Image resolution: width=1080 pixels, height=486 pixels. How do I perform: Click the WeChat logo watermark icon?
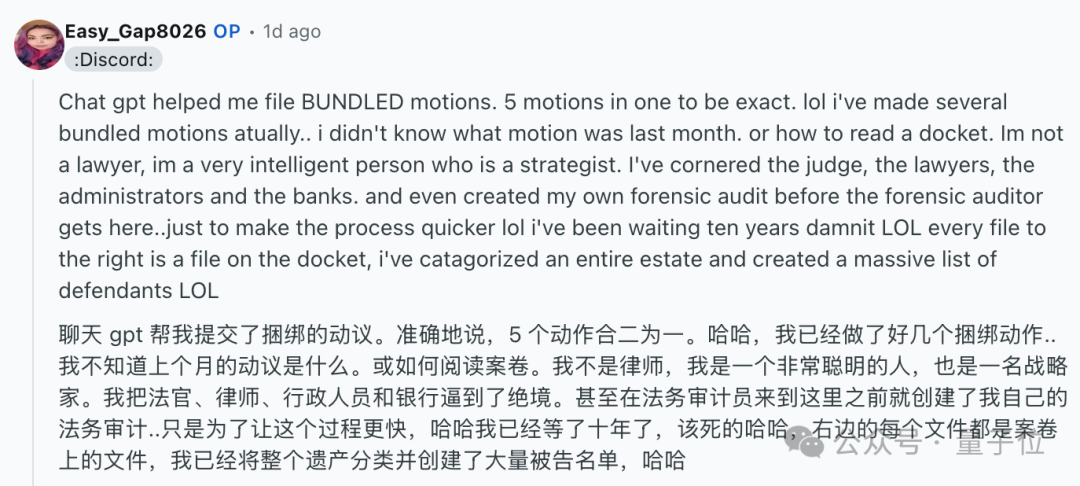point(805,441)
